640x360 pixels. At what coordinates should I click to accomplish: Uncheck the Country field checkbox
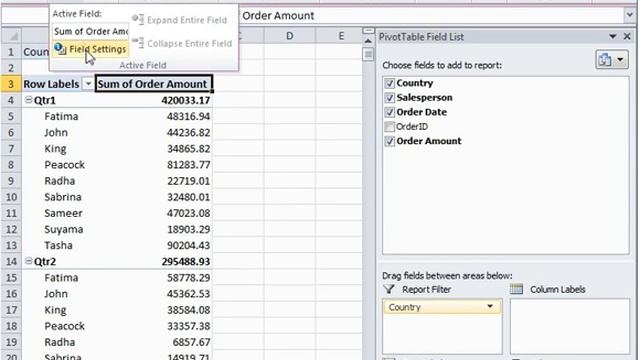[389, 83]
